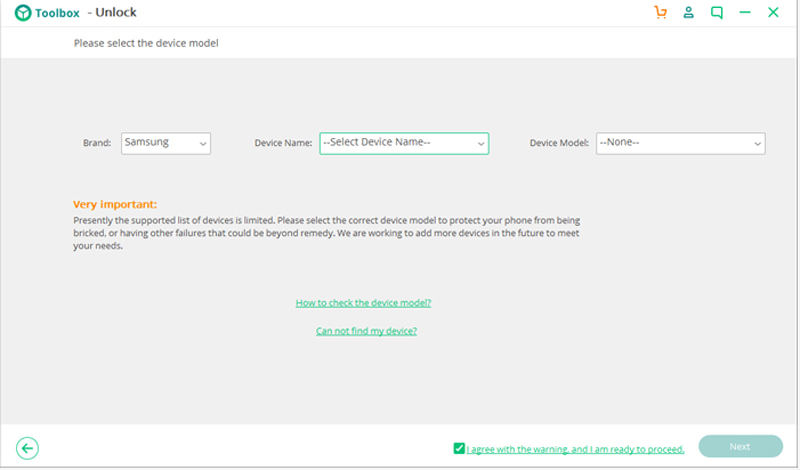Open the shopping cart icon
The image size is (800, 470).
(x=660, y=12)
